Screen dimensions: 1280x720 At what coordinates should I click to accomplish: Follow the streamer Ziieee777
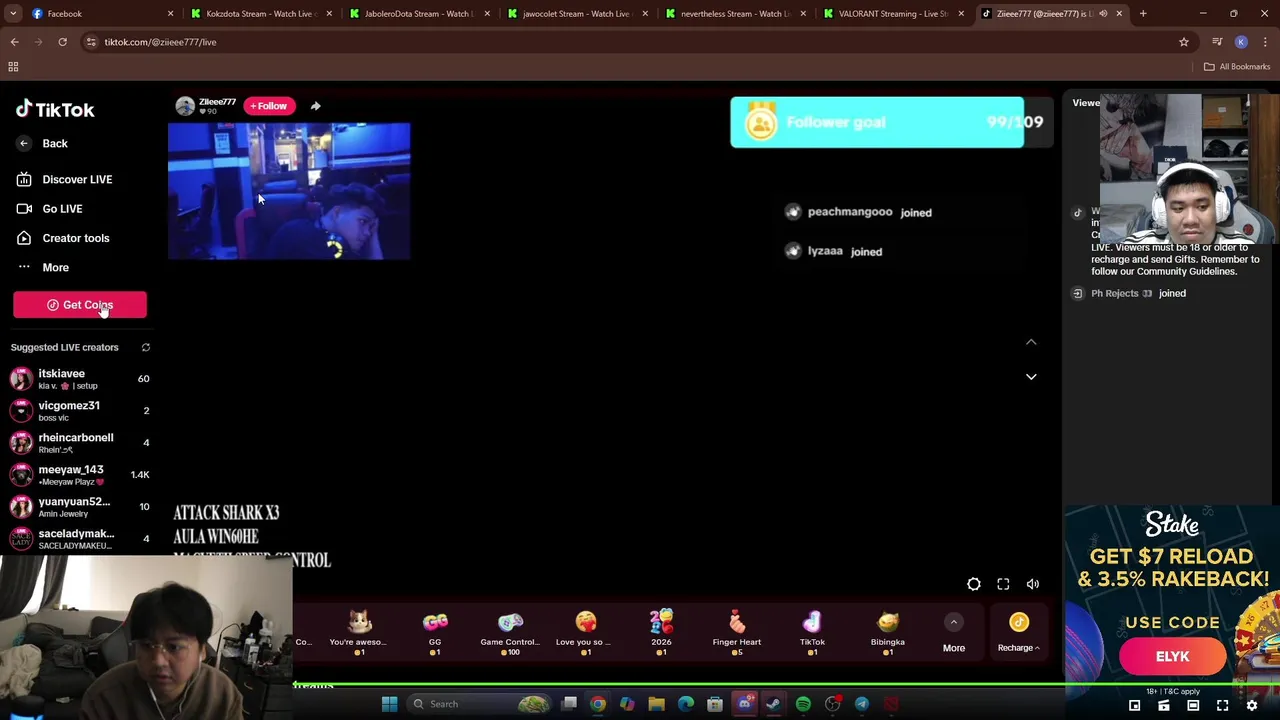tap(269, 106)
